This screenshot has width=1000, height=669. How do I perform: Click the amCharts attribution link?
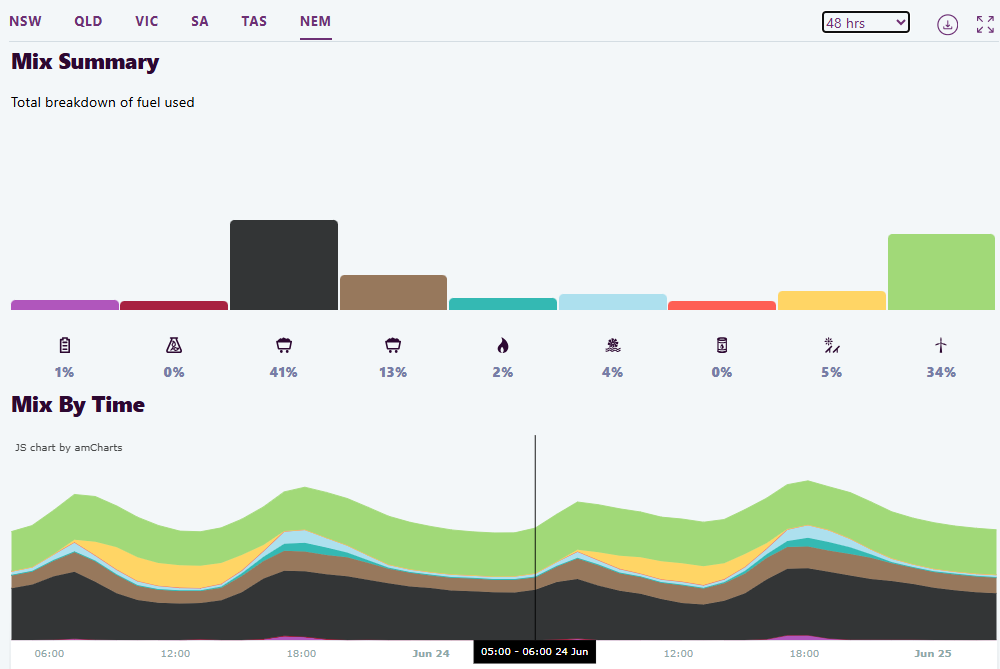69,447
